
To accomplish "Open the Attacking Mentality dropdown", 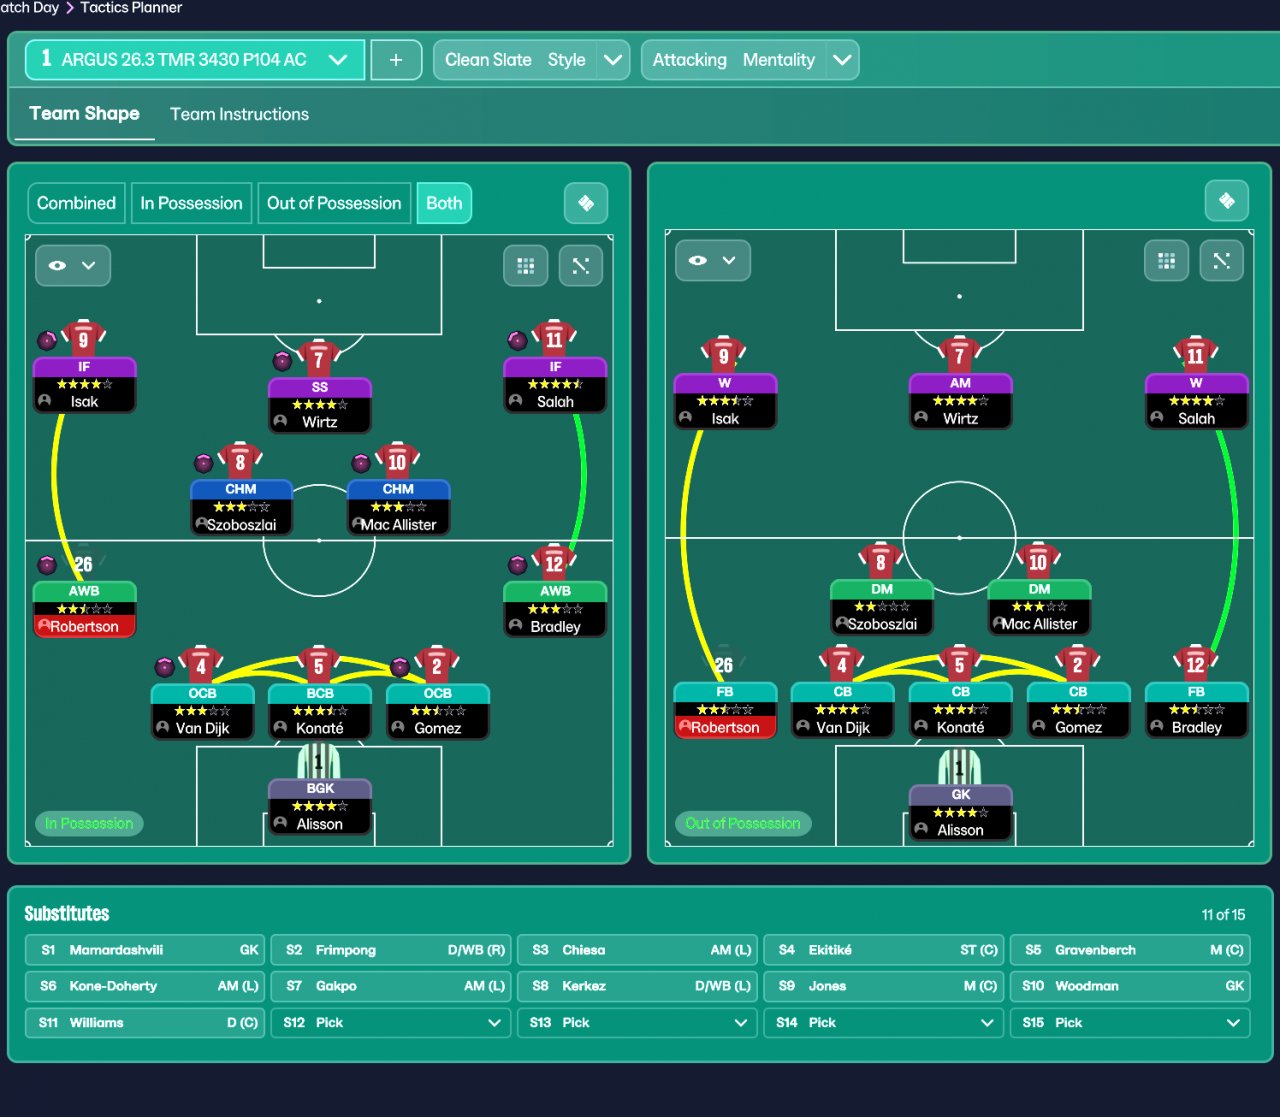I will point(750,60).
